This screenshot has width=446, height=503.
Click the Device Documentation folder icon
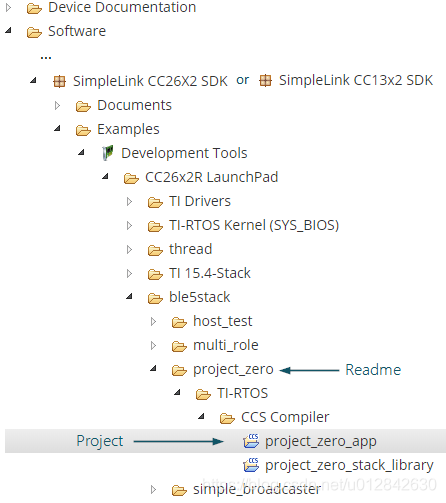[34, 8]
